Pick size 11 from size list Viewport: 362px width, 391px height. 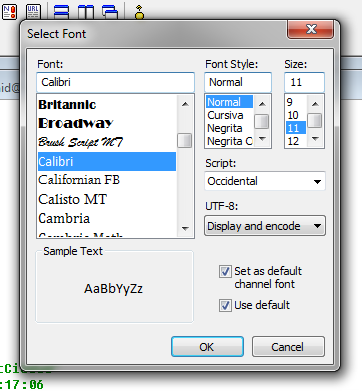tap(296, 128)
